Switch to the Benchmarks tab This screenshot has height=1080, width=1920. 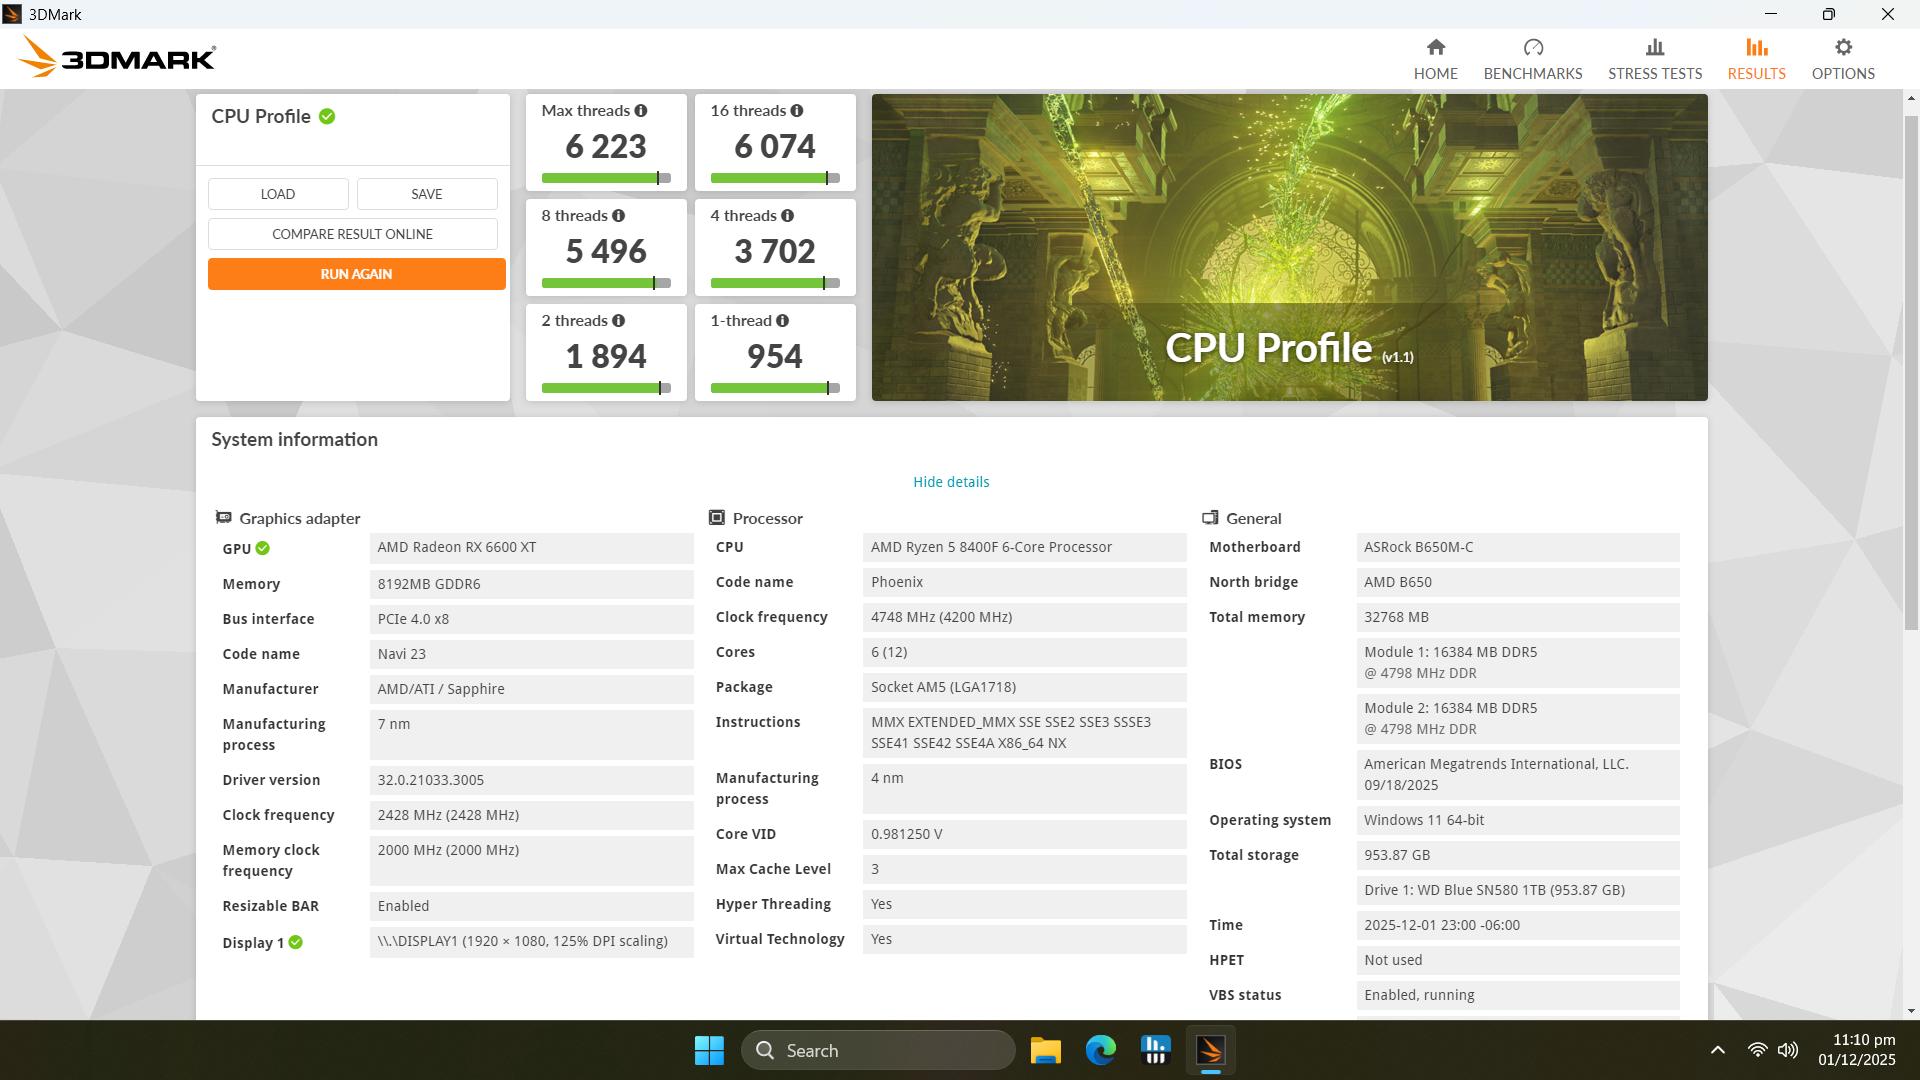click(x=1532, y=47)
